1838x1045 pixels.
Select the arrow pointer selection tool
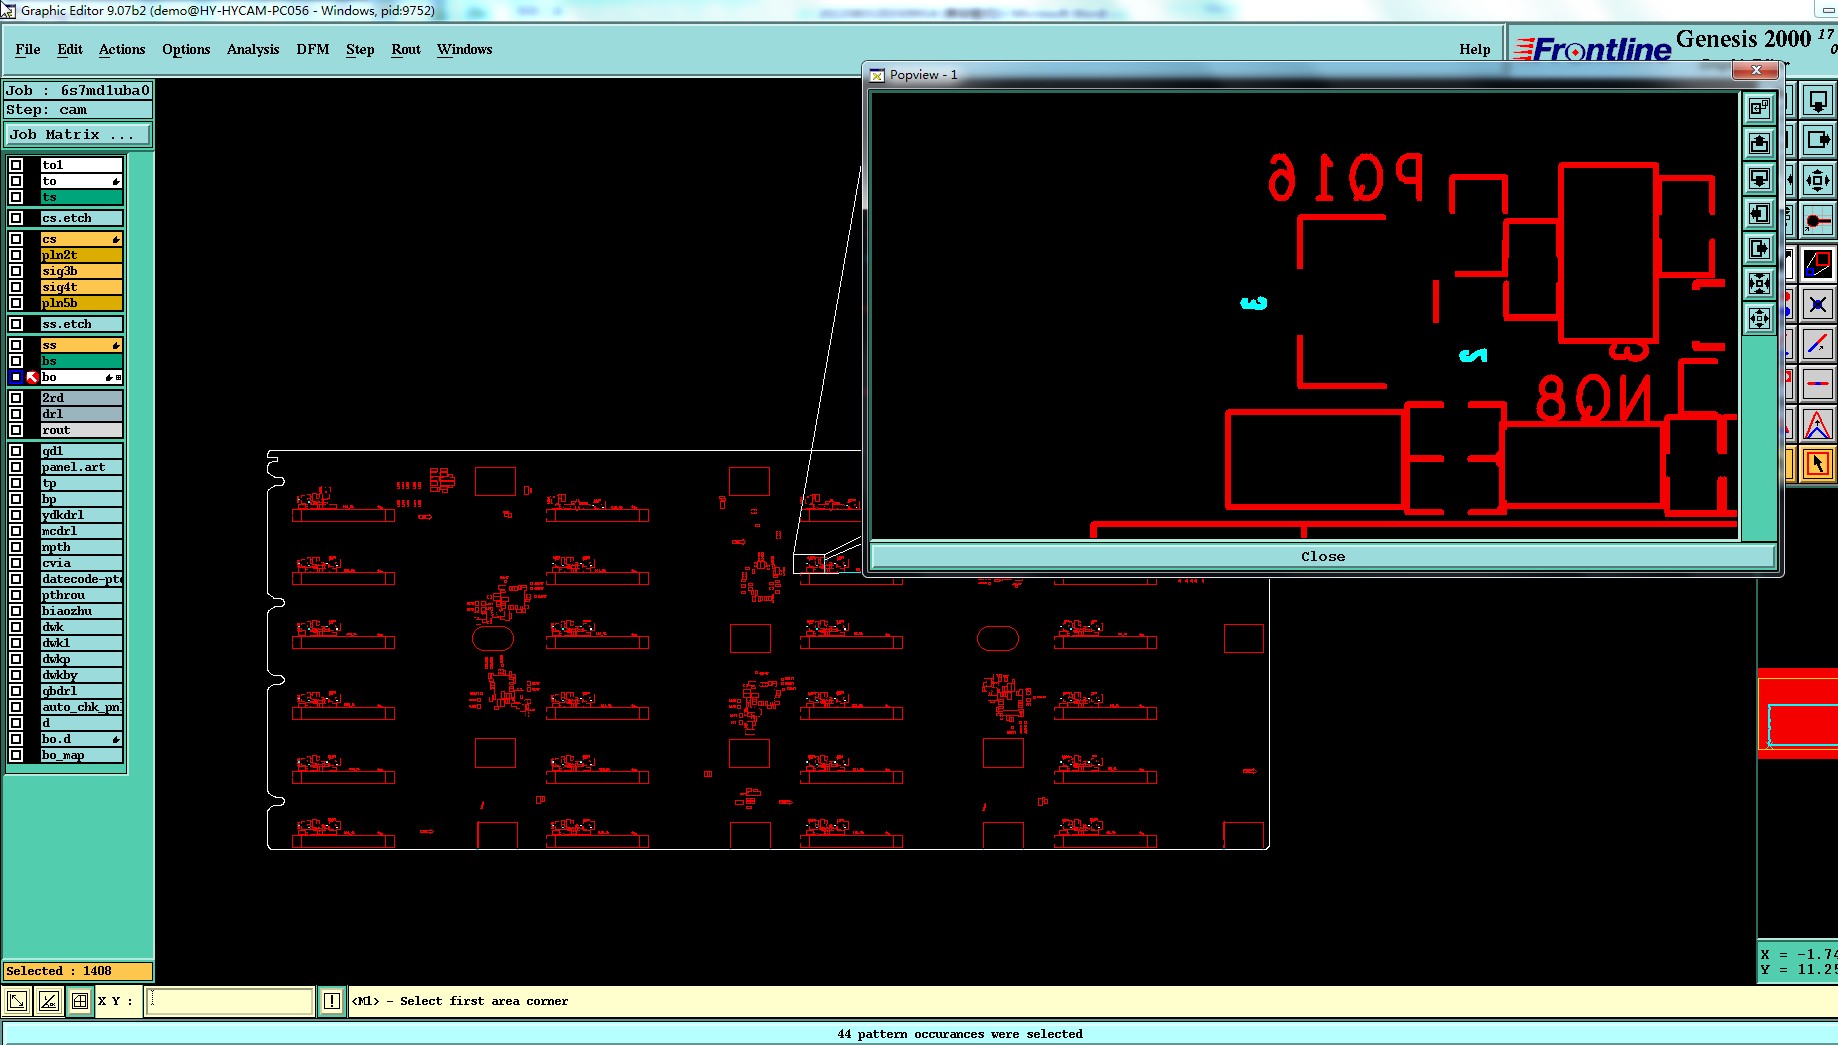click(x=1818, y=464)
